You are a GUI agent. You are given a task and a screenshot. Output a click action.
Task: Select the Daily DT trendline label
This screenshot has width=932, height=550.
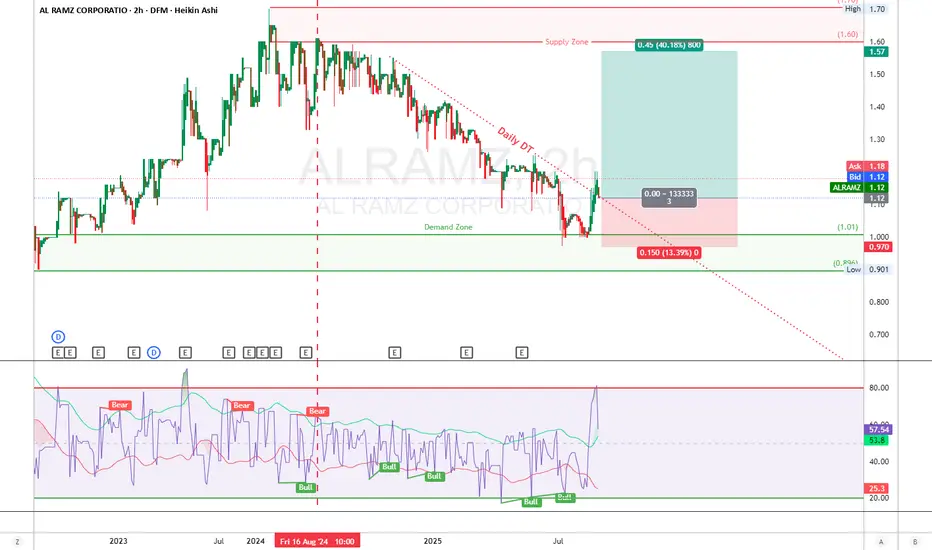[x=515, y=139]
